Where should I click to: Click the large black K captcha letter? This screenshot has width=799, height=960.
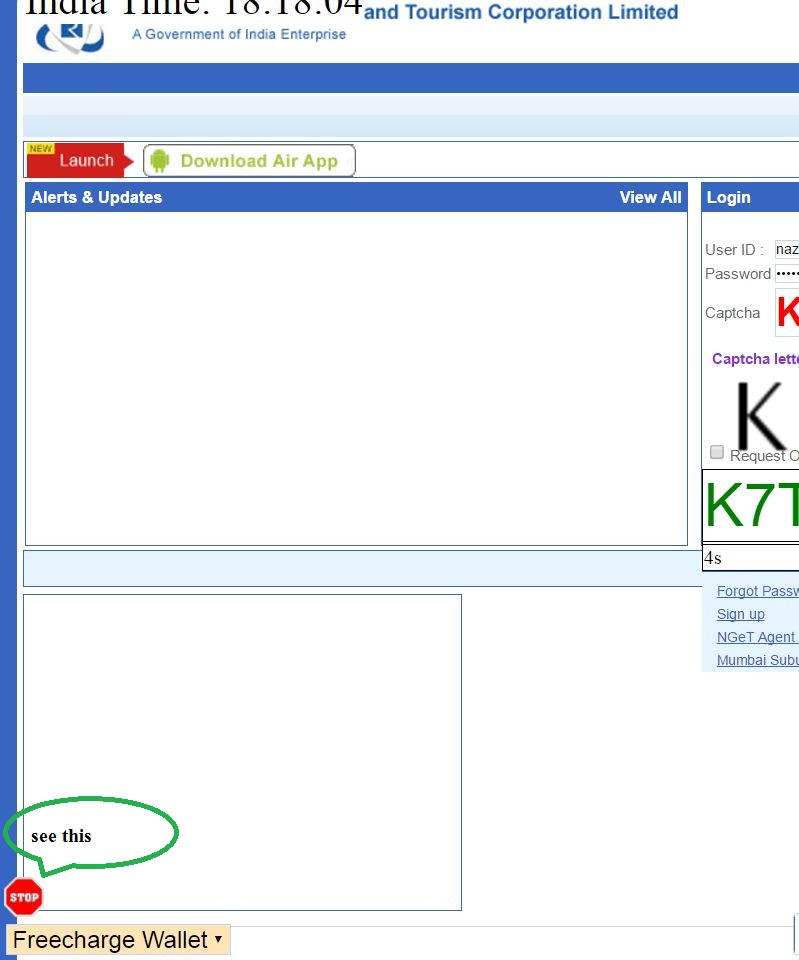coord(761,415)
